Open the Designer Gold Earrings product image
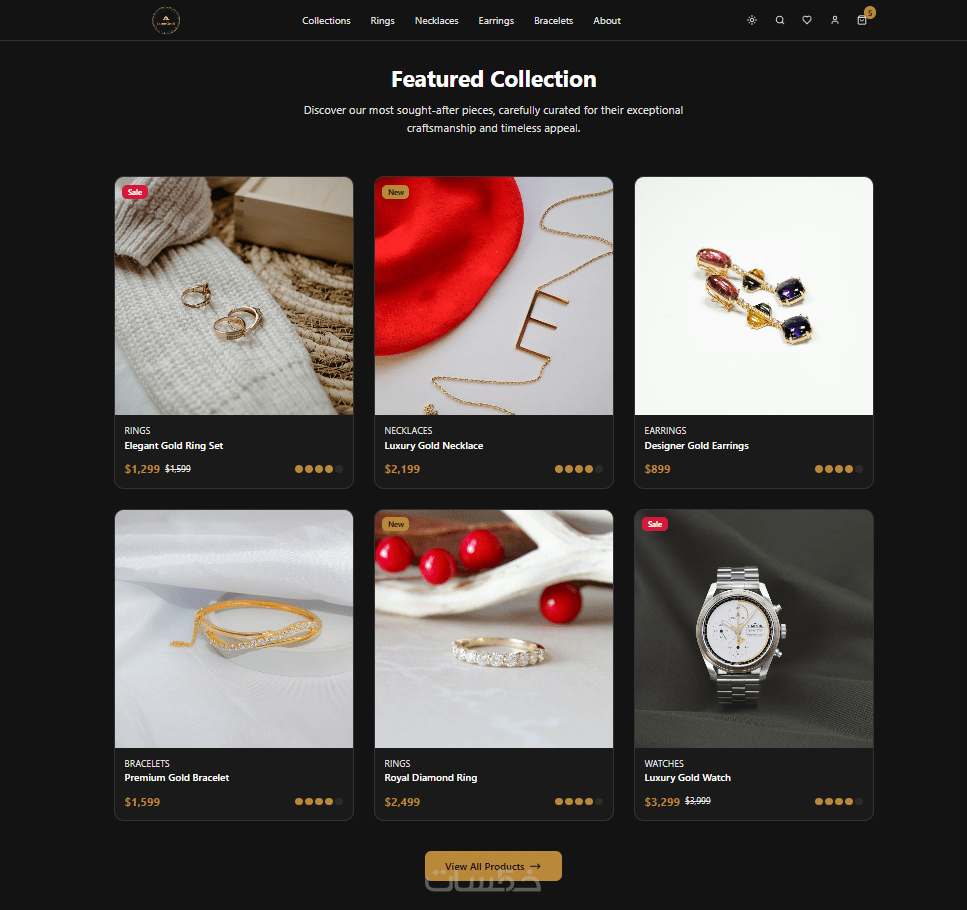This screenshot has width=967, height=910. coord(754,296)
